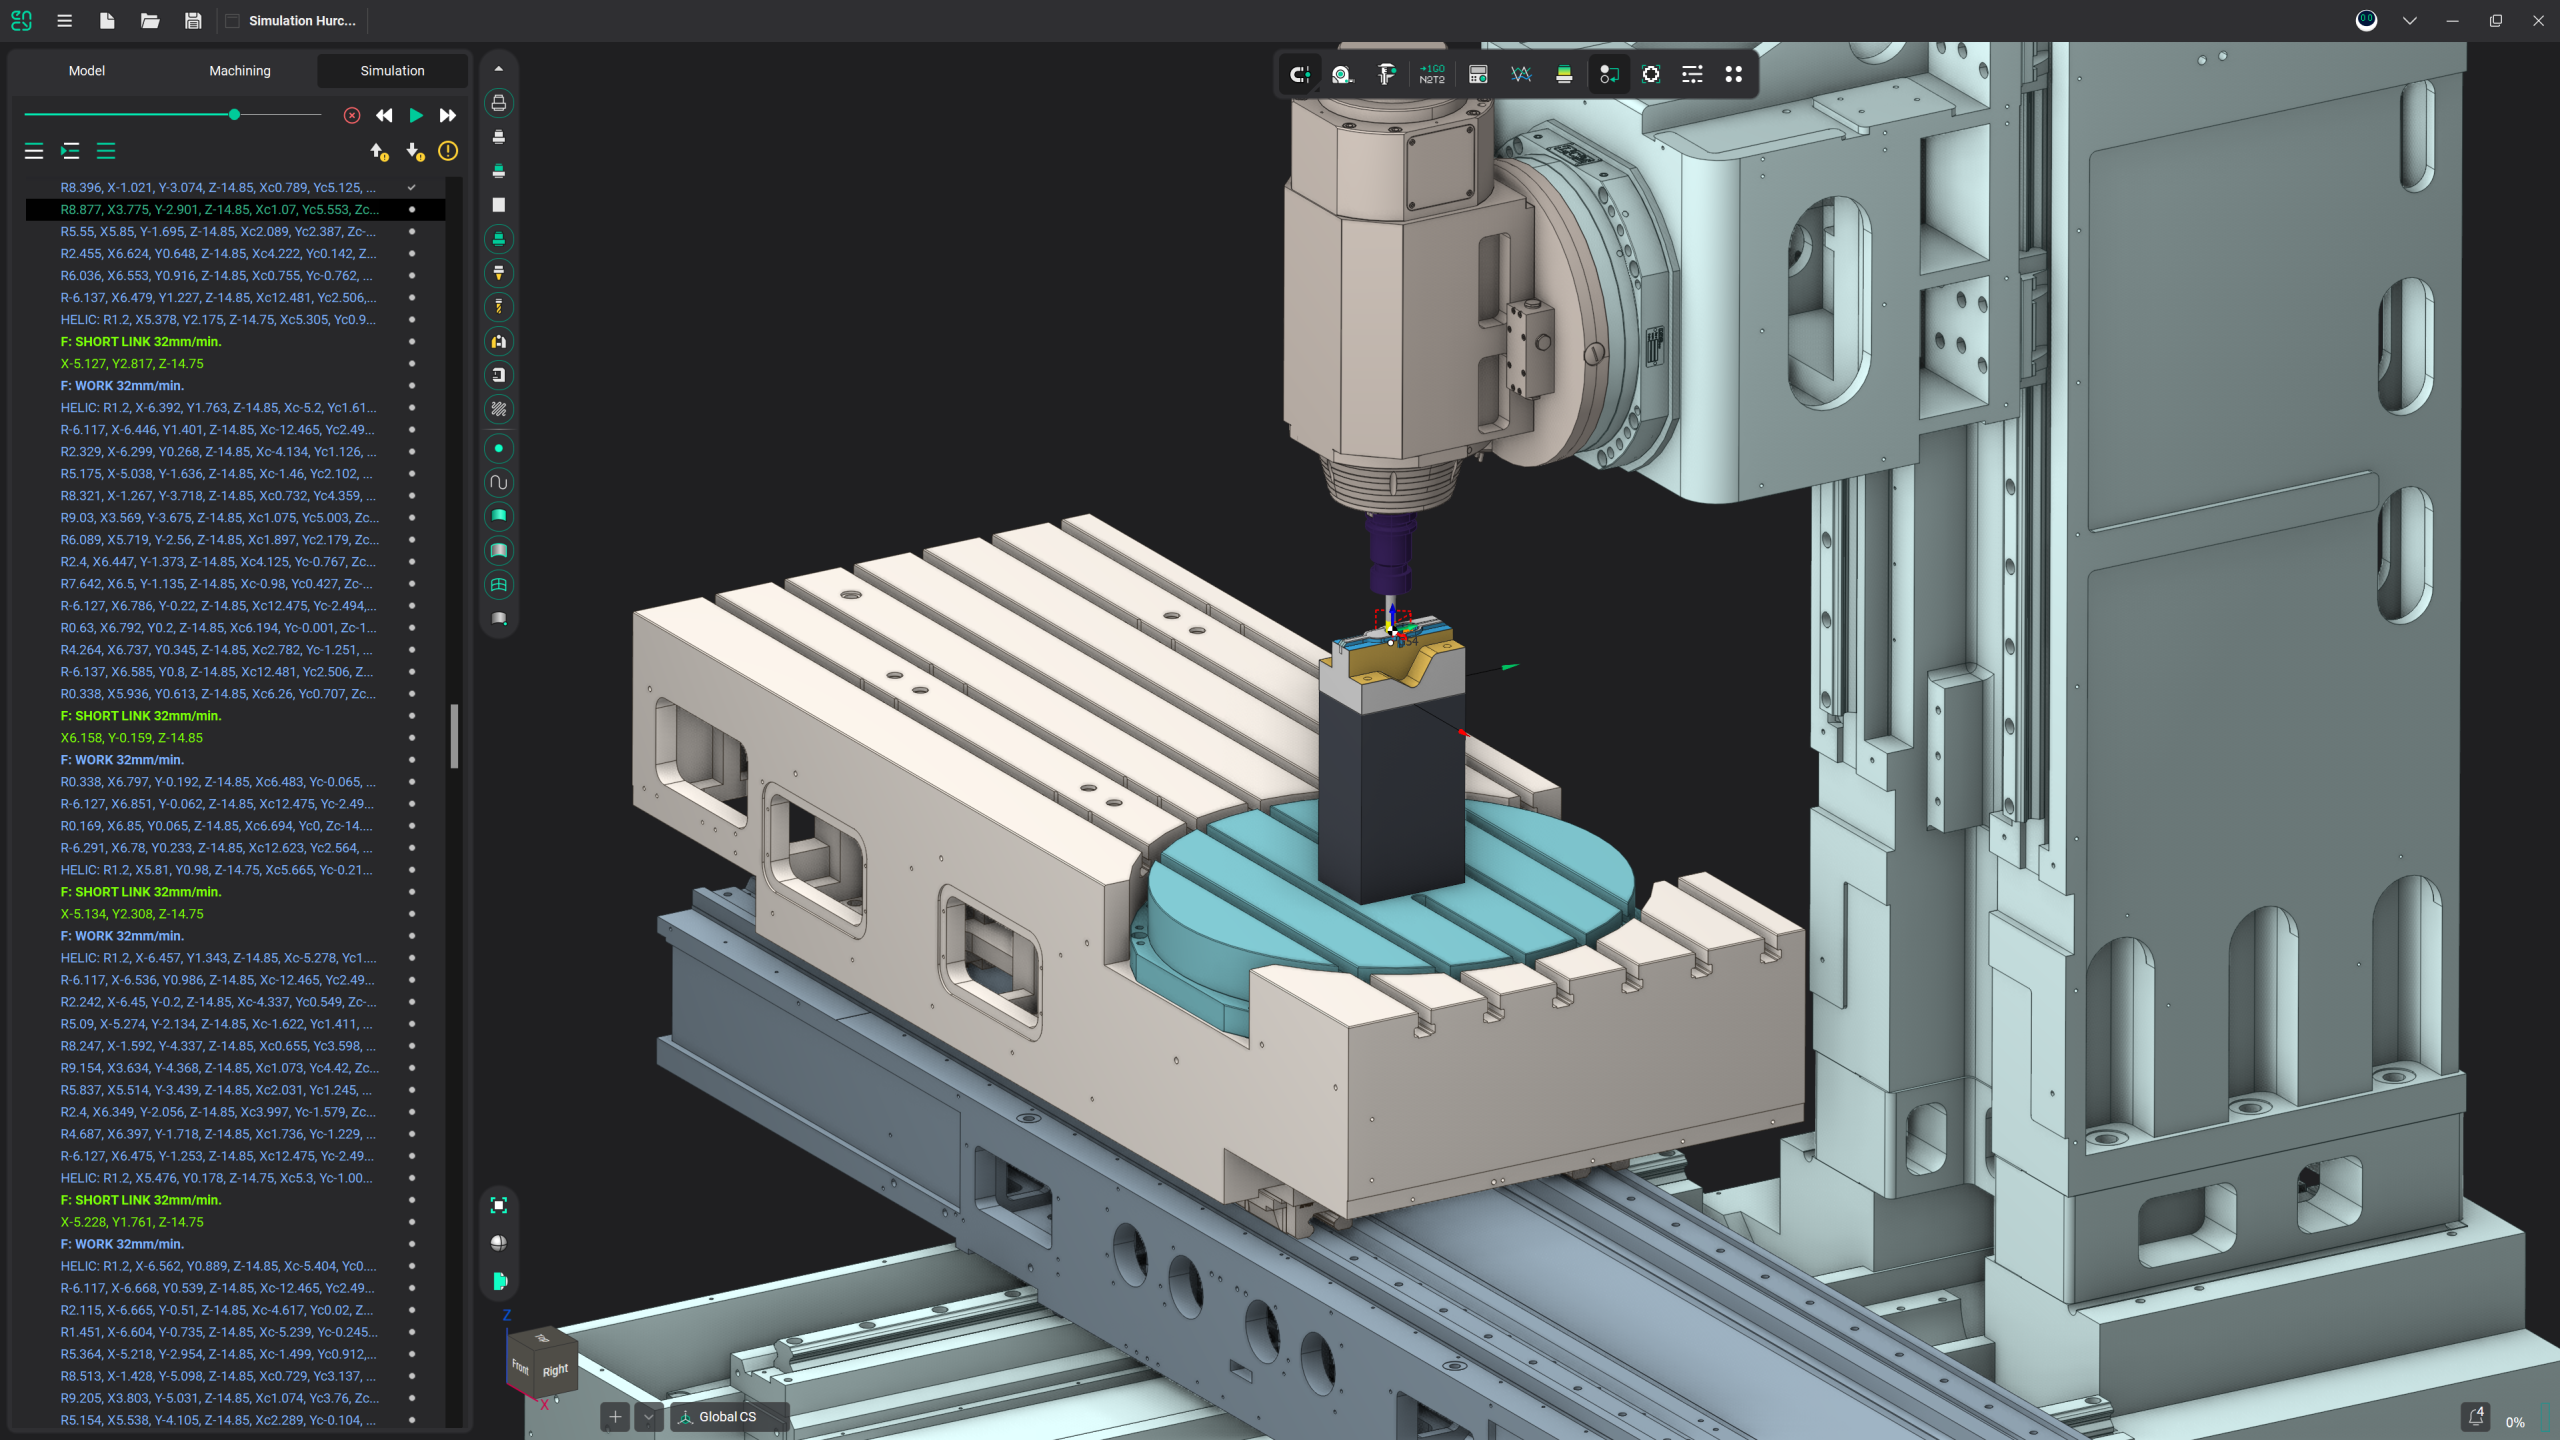Open the graph analysis view icon
This screenshot has width=2560, height=1440.
click(x=1521, y=74)
